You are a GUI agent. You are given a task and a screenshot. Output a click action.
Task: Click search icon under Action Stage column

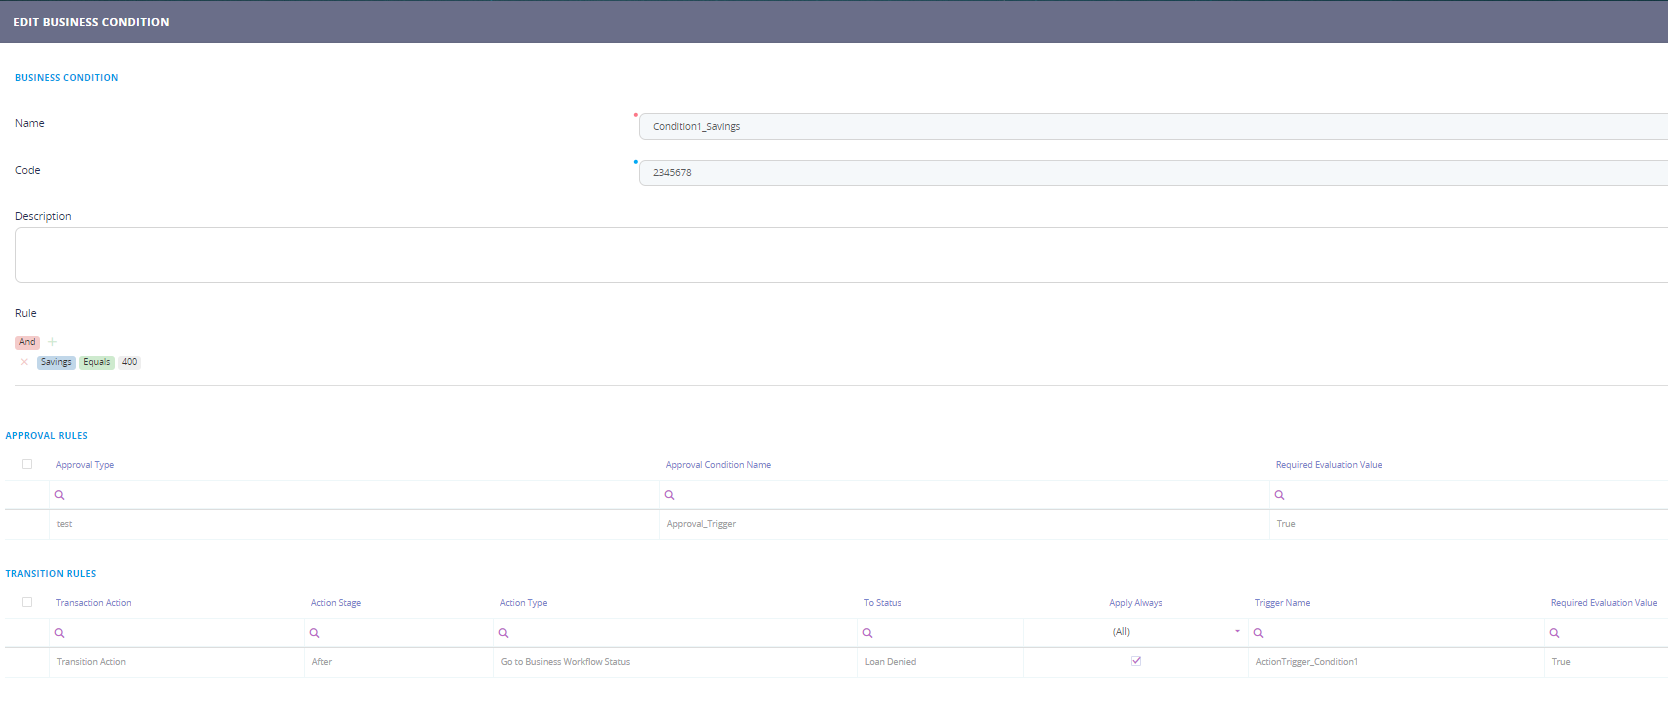pos(314,633)
